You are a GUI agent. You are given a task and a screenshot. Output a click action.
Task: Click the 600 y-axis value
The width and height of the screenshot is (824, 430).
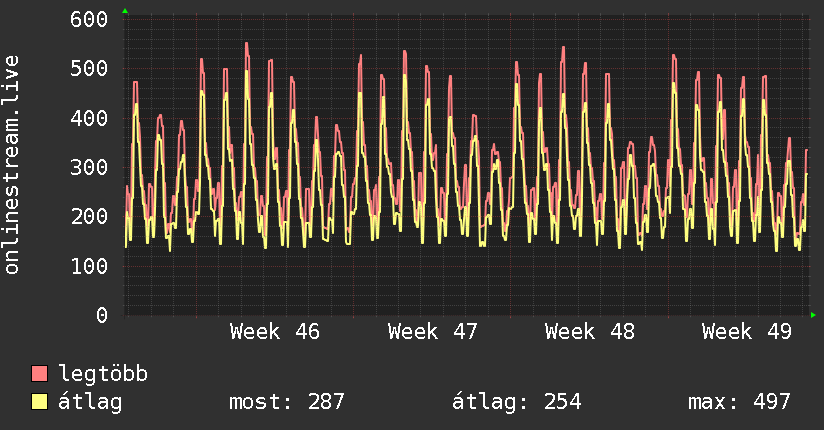tap(89, 19)
